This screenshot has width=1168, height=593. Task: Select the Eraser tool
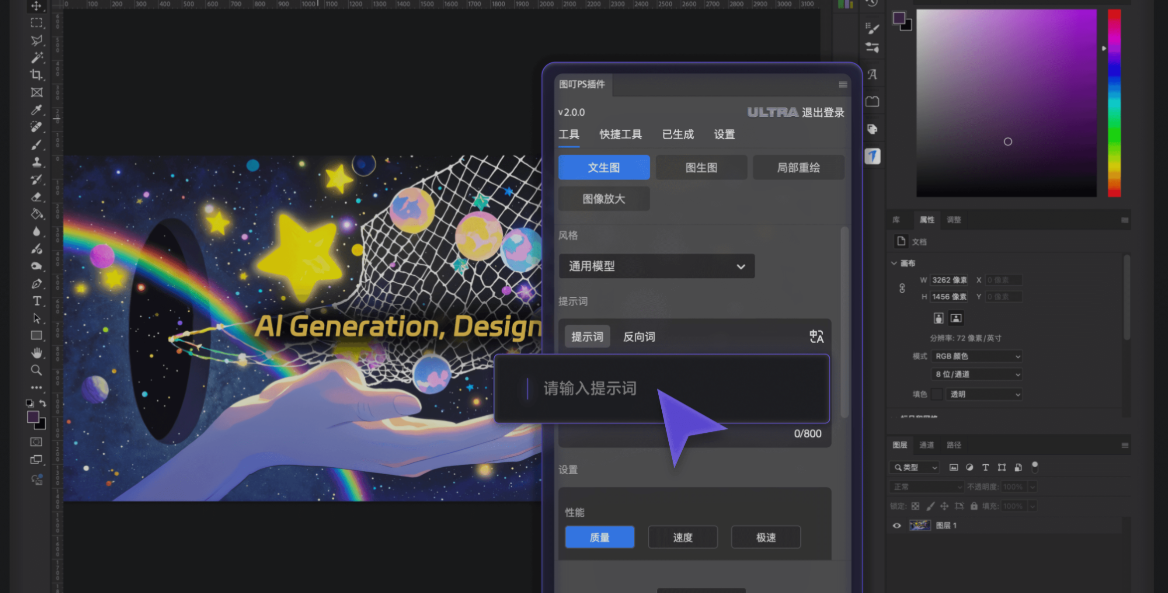tap(36, 197)
